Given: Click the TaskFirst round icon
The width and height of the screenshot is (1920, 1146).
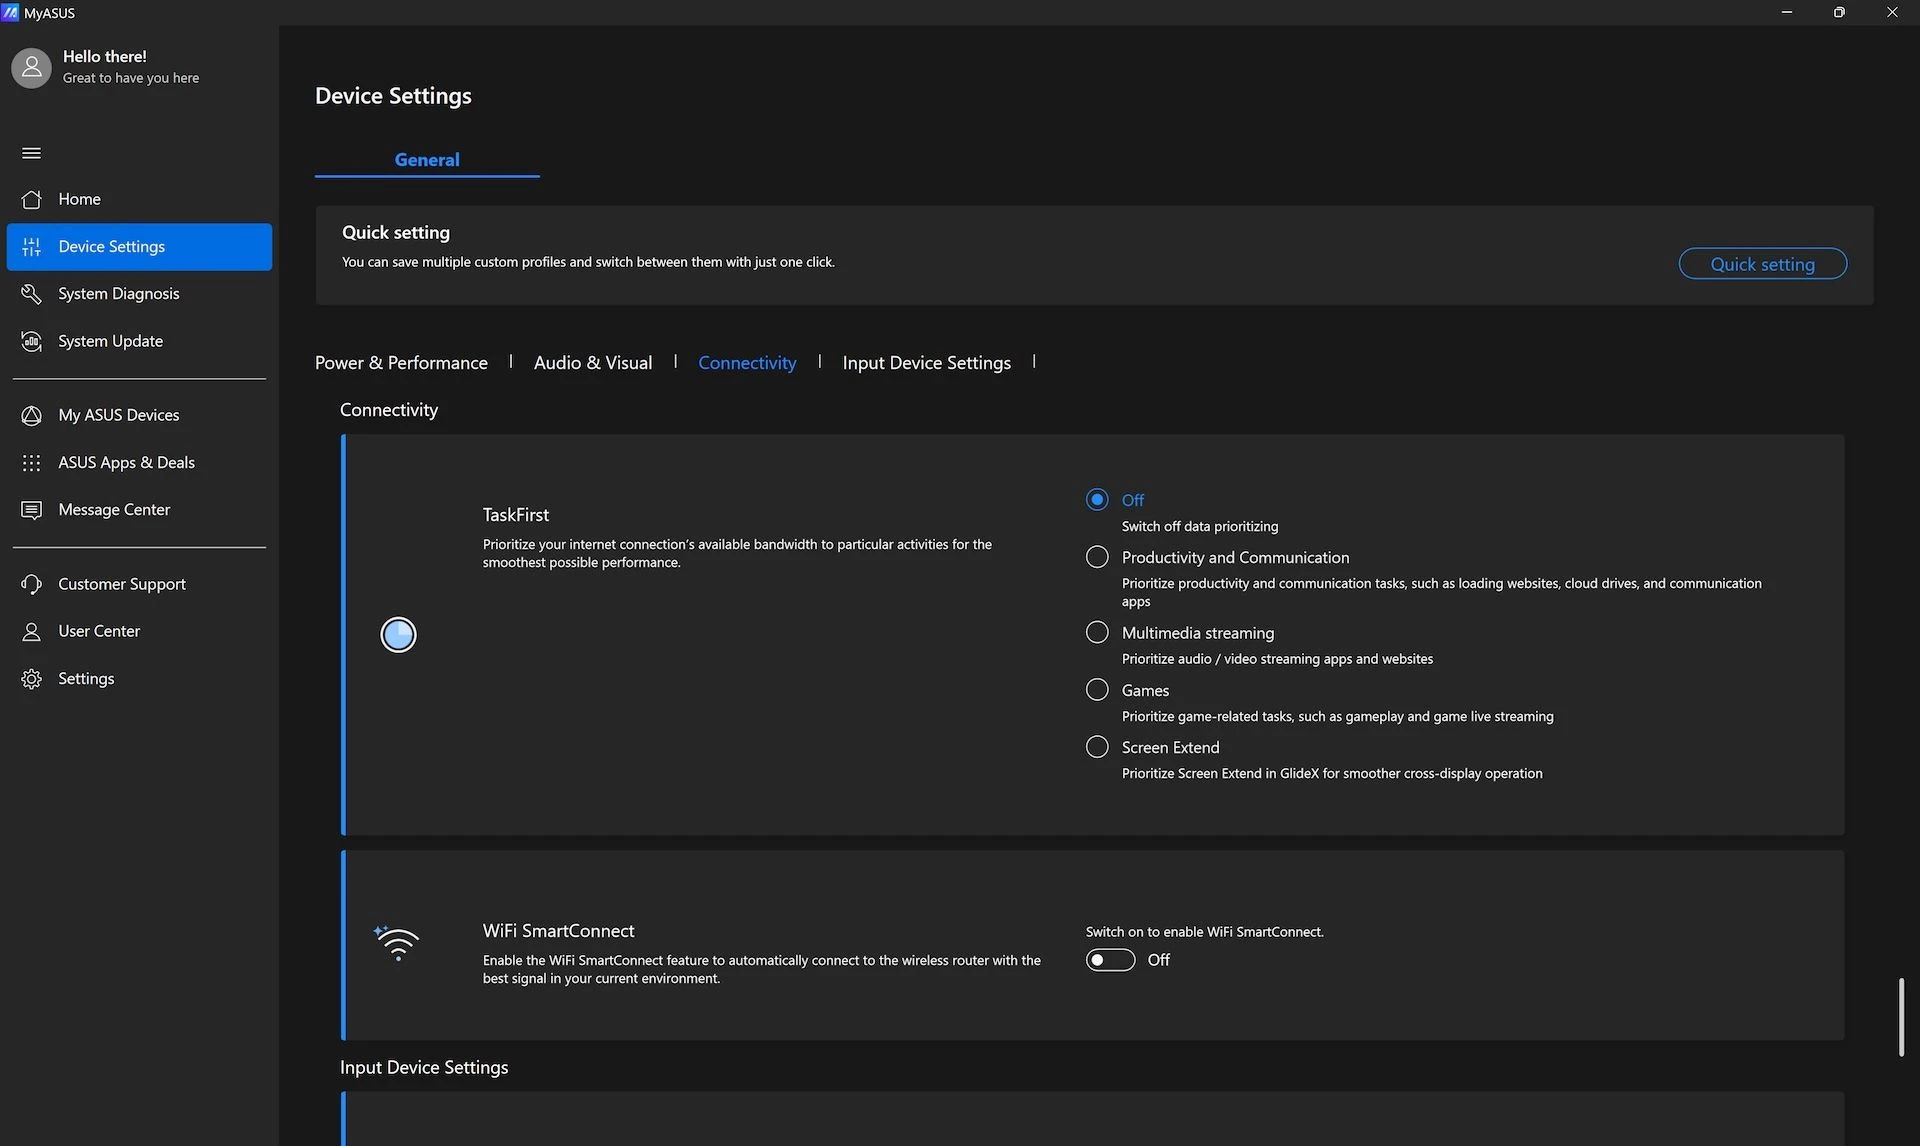Looking at the screenshot, I should (398, 634).
